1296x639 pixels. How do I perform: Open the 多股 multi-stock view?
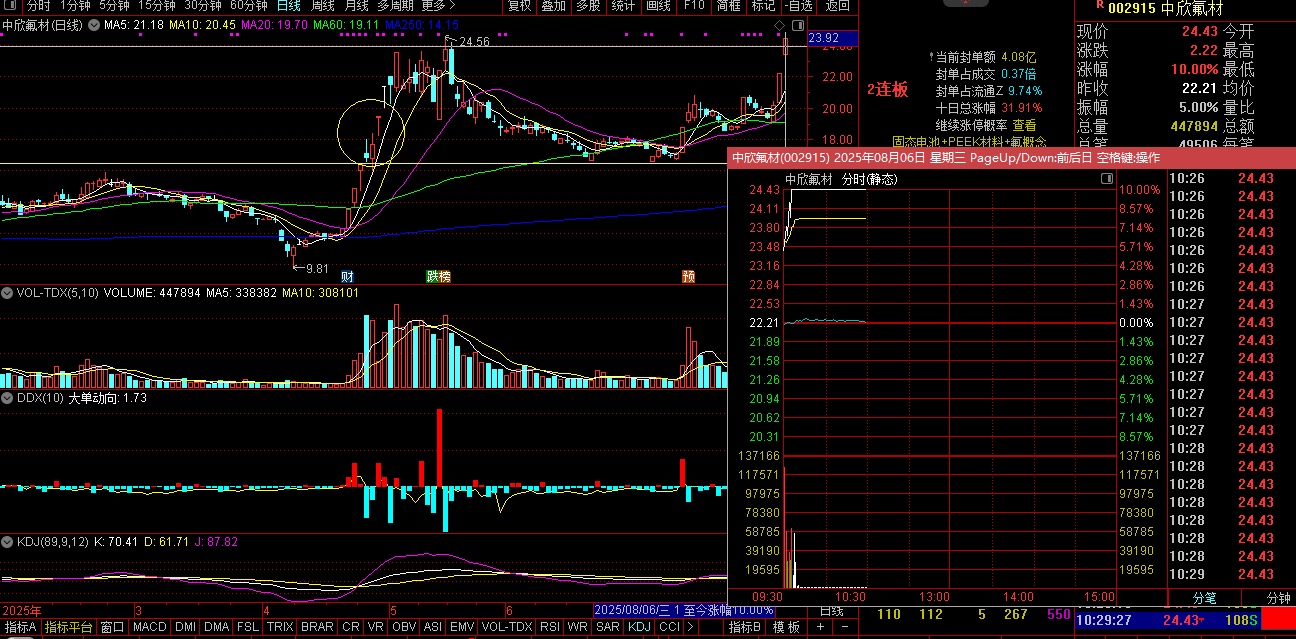588,5
